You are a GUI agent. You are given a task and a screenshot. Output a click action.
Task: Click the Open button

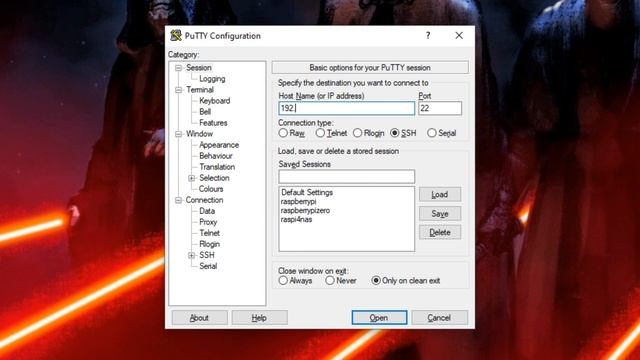tap(379, 318)
